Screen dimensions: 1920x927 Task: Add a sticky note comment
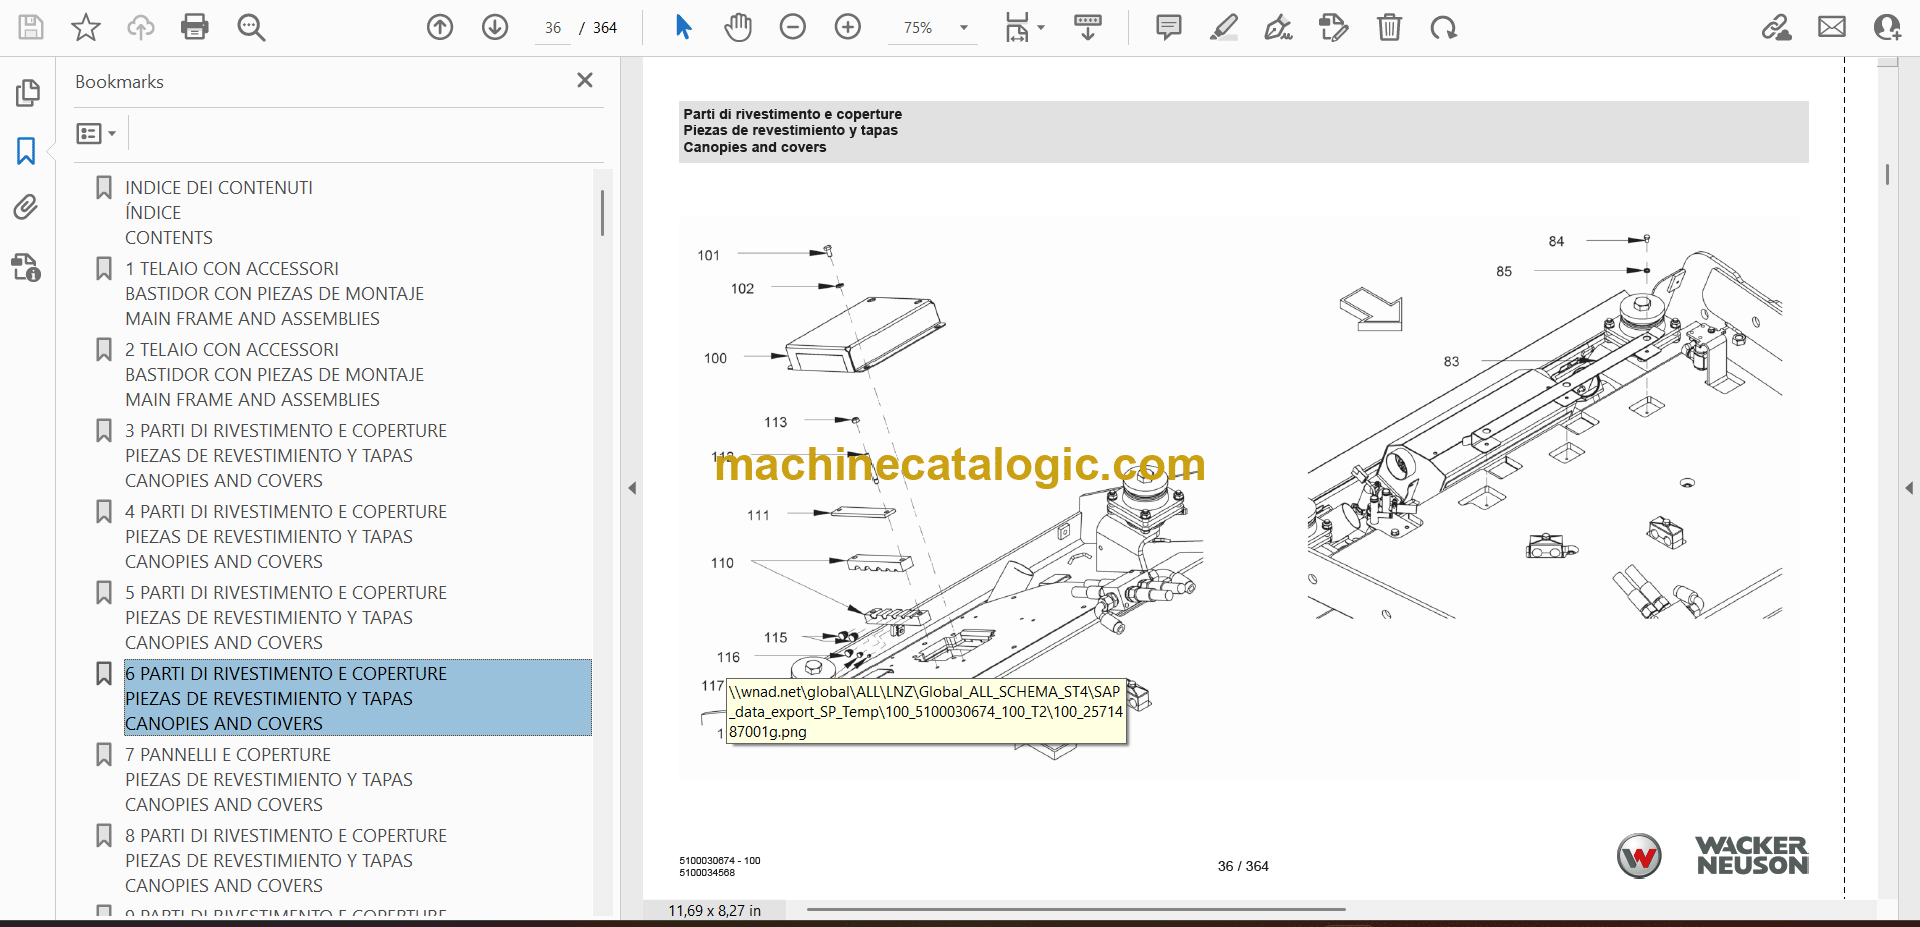[x=1168, y=27]
